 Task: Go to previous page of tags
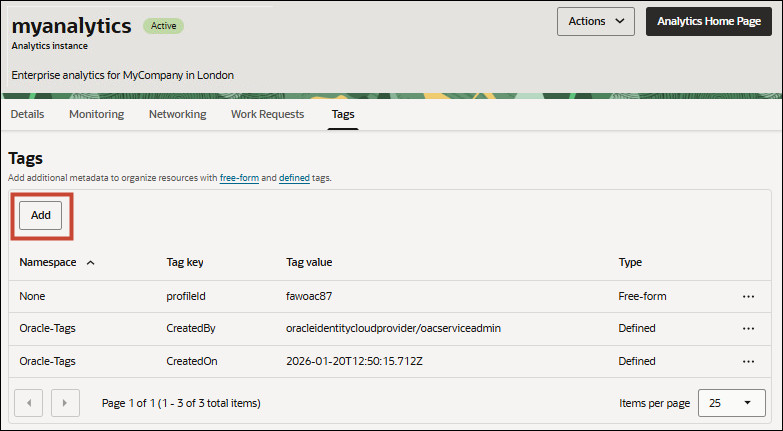[28, 403]
